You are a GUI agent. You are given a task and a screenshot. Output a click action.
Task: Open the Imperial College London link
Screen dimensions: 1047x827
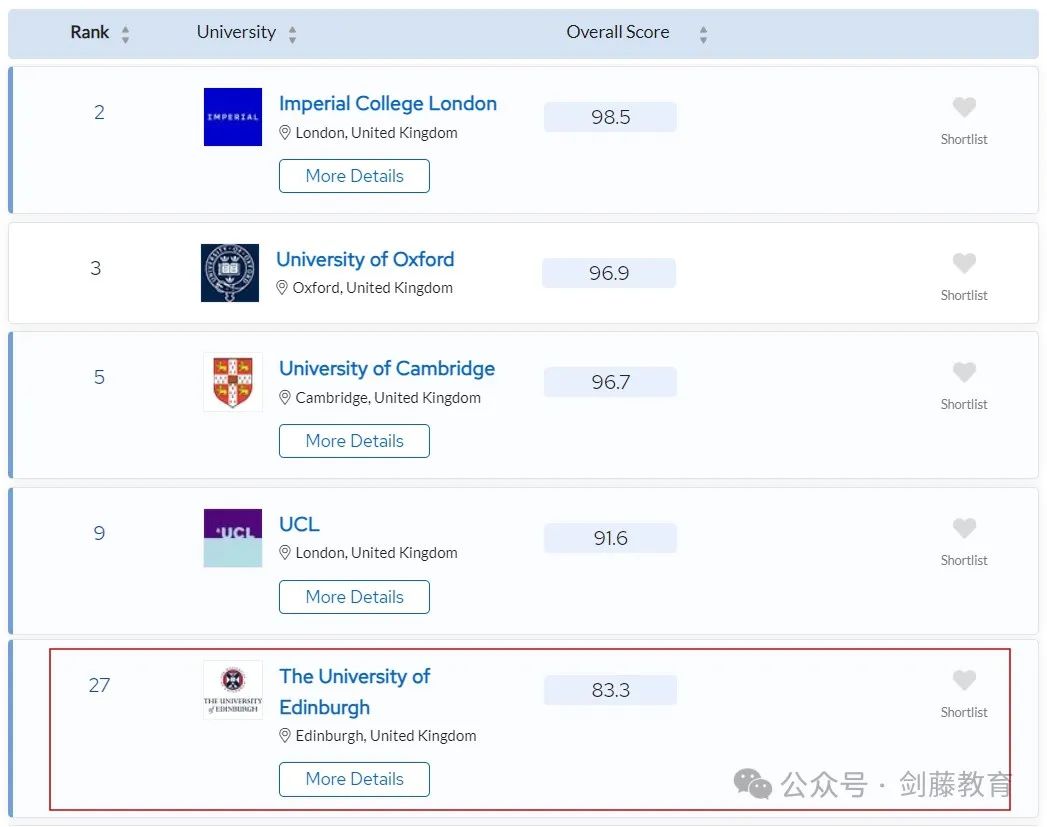click(x=388, y=103)
